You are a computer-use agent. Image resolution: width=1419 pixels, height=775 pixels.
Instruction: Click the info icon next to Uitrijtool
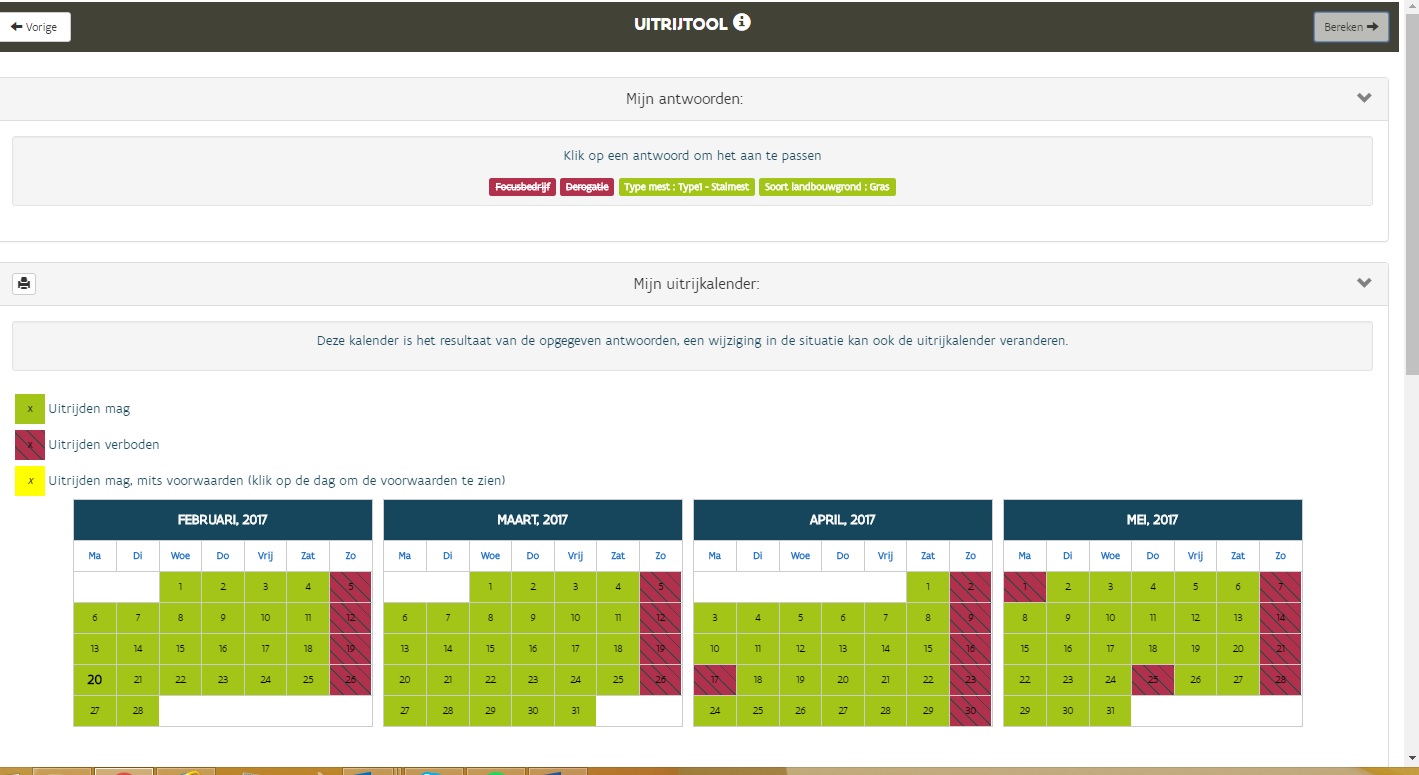pyautogui.click(x=742, y=22)
